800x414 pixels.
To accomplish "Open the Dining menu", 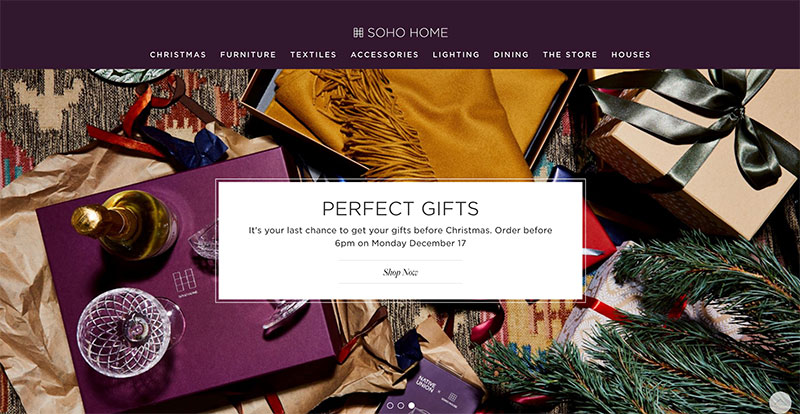I will point(511,55).
